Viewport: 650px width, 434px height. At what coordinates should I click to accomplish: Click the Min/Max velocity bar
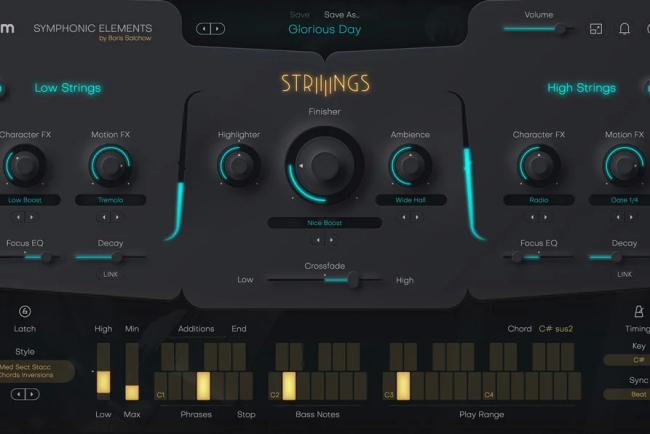(x=132, y=371)
